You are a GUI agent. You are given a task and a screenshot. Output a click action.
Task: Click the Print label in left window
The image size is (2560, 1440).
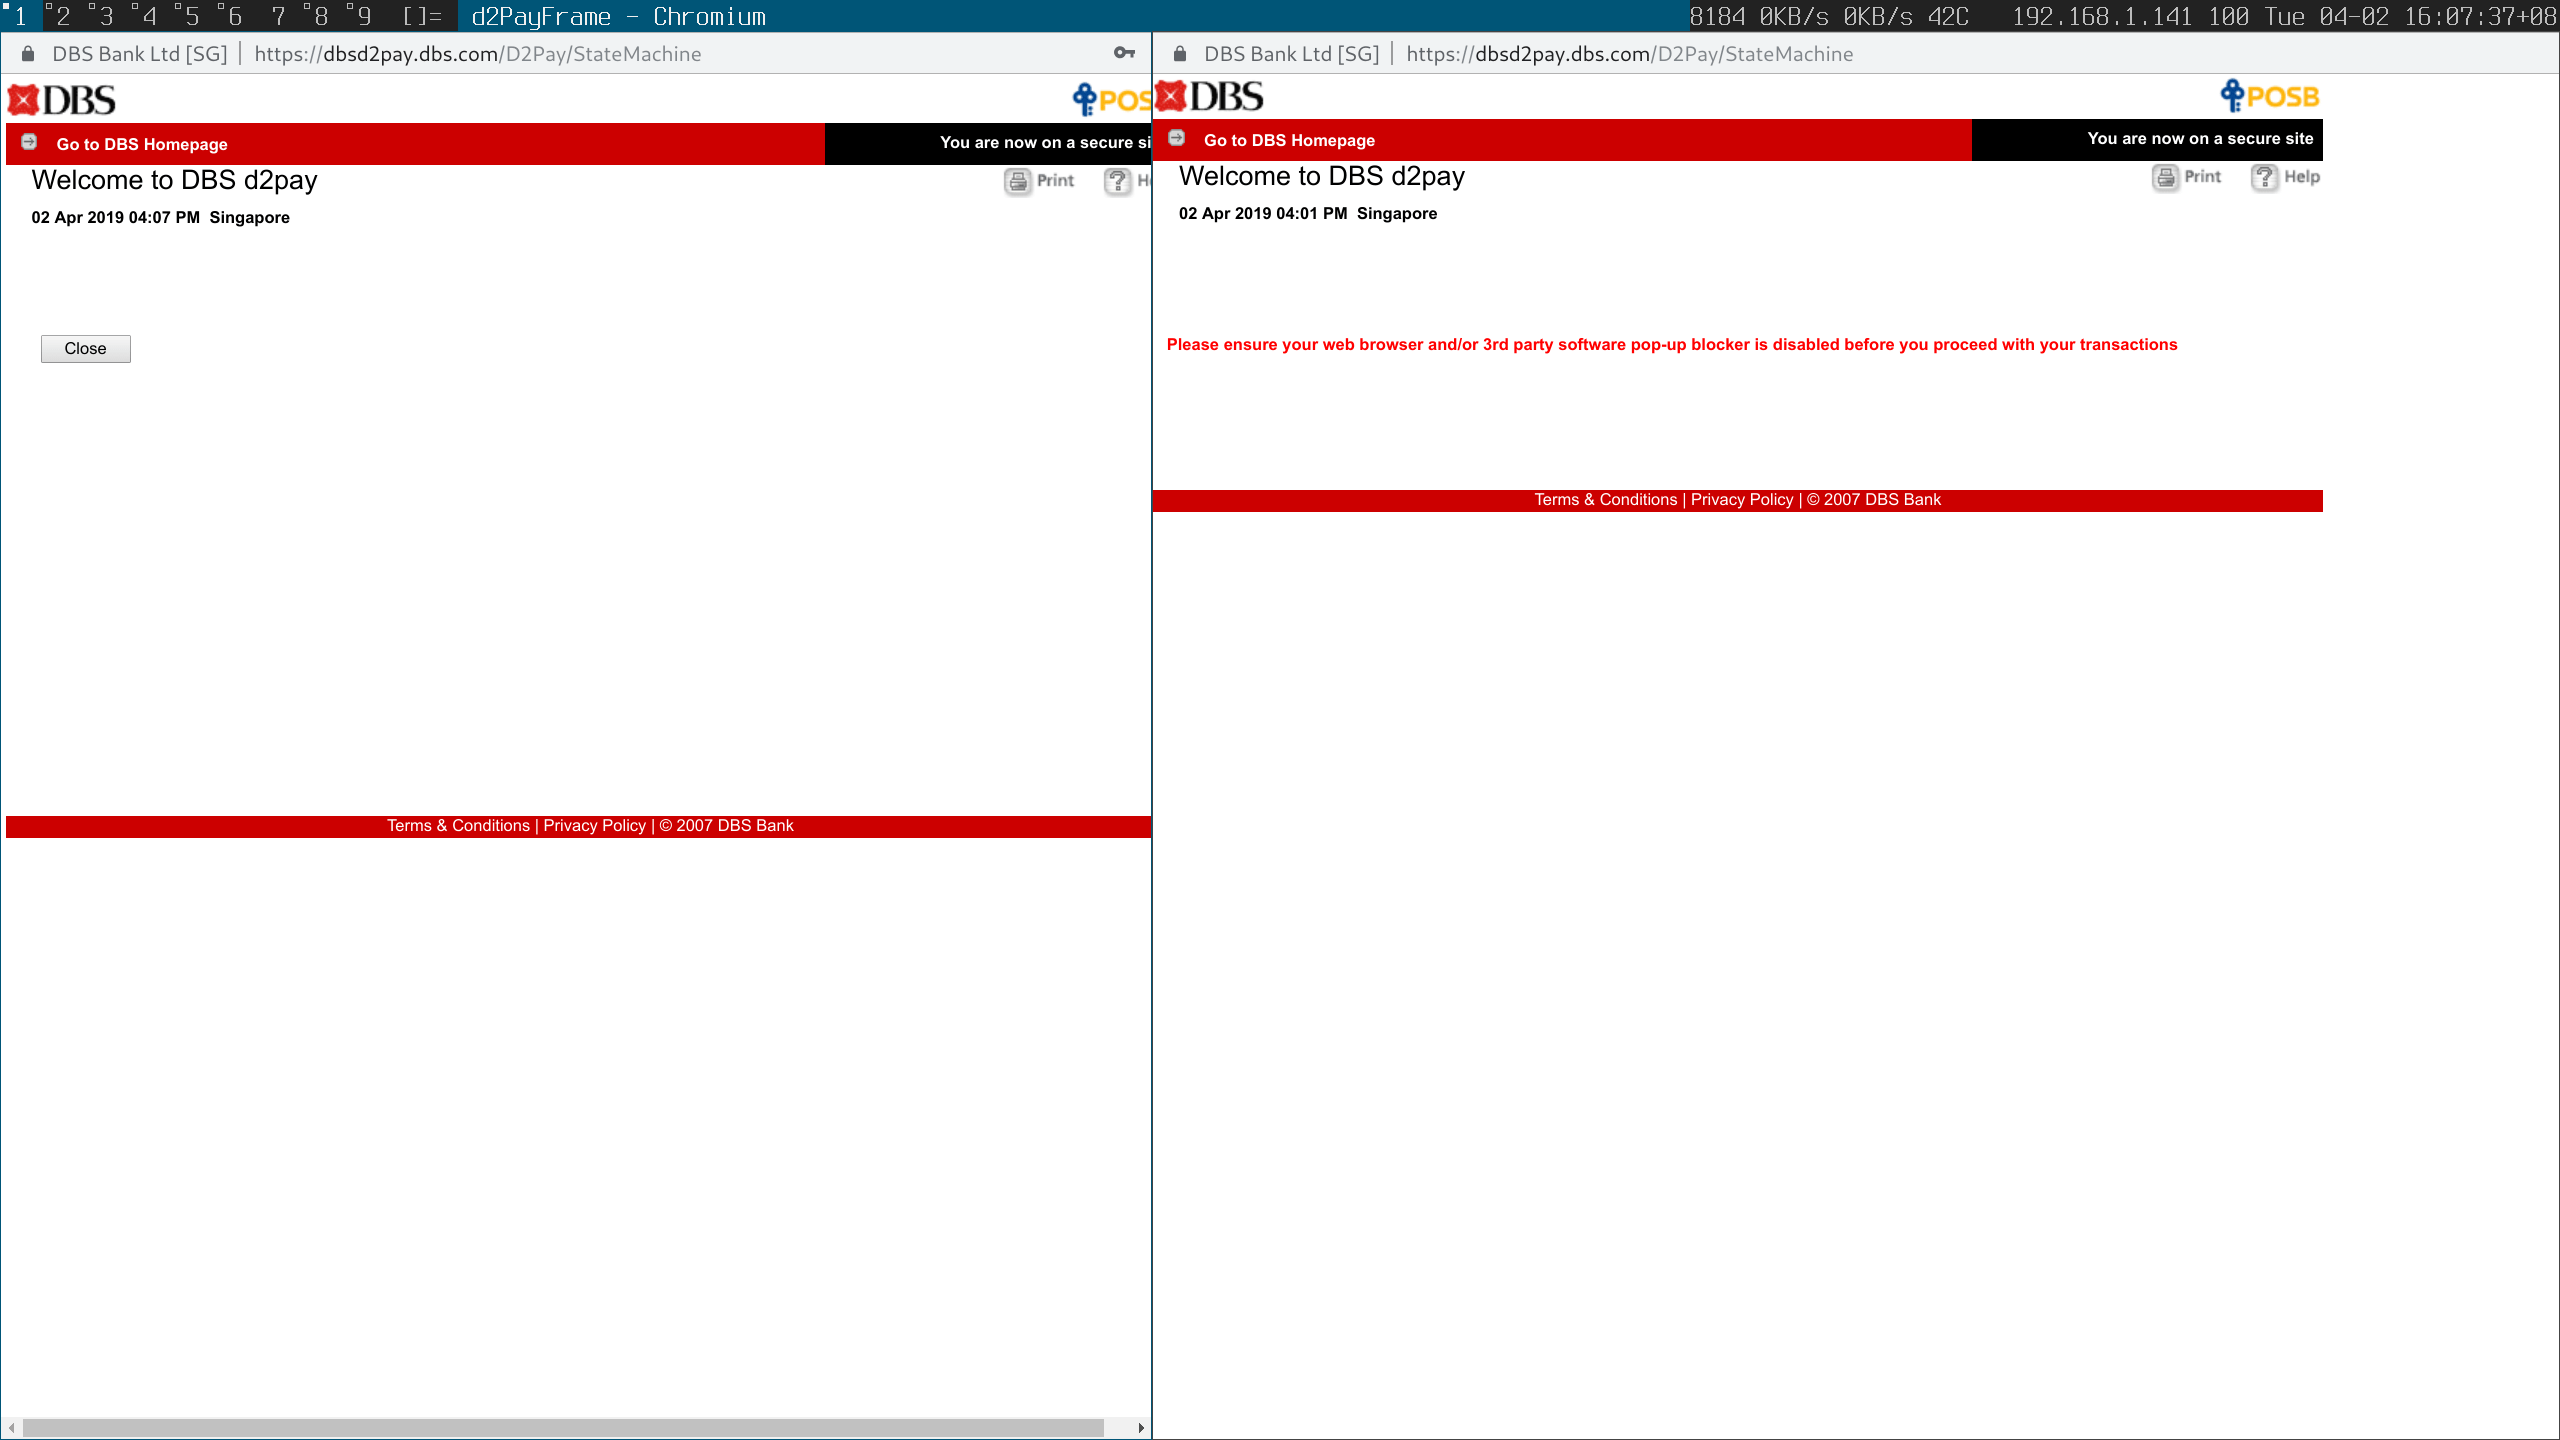click(x=1055, y=180)
